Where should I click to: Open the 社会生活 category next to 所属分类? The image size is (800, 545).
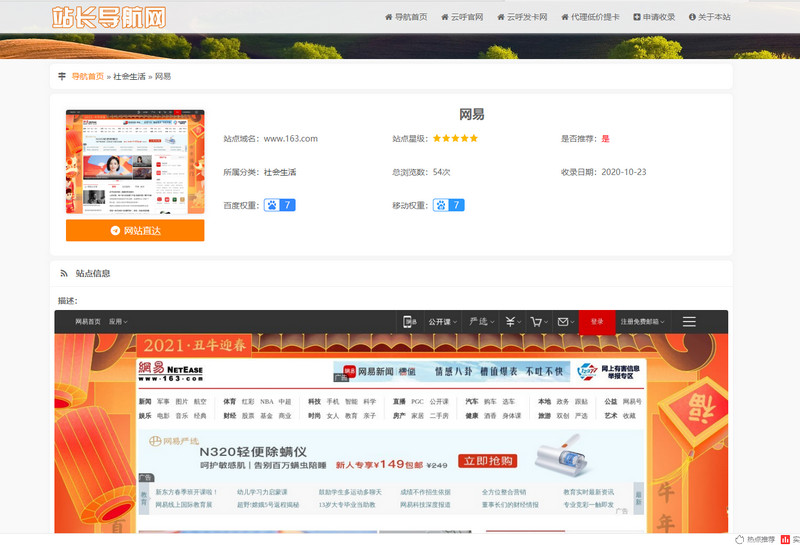tap(280, 172)
